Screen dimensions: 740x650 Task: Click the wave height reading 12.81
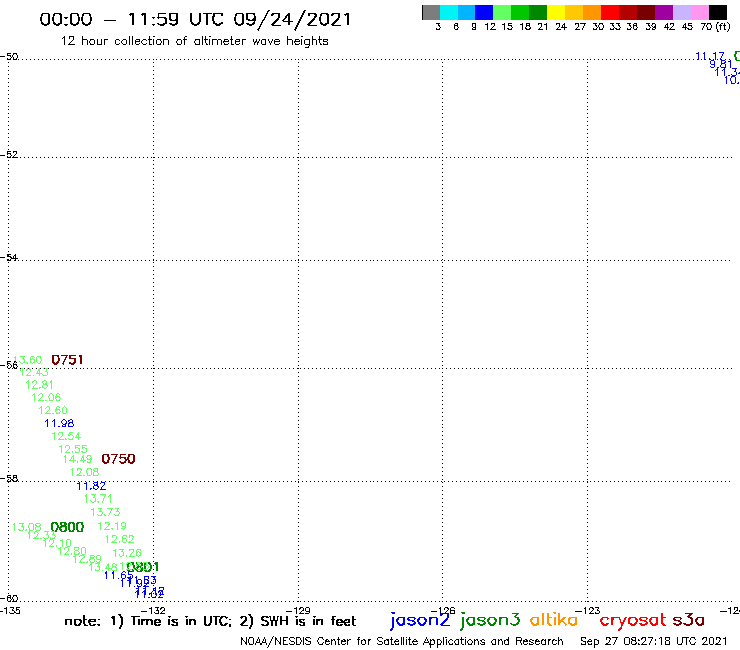pos(40,385)
